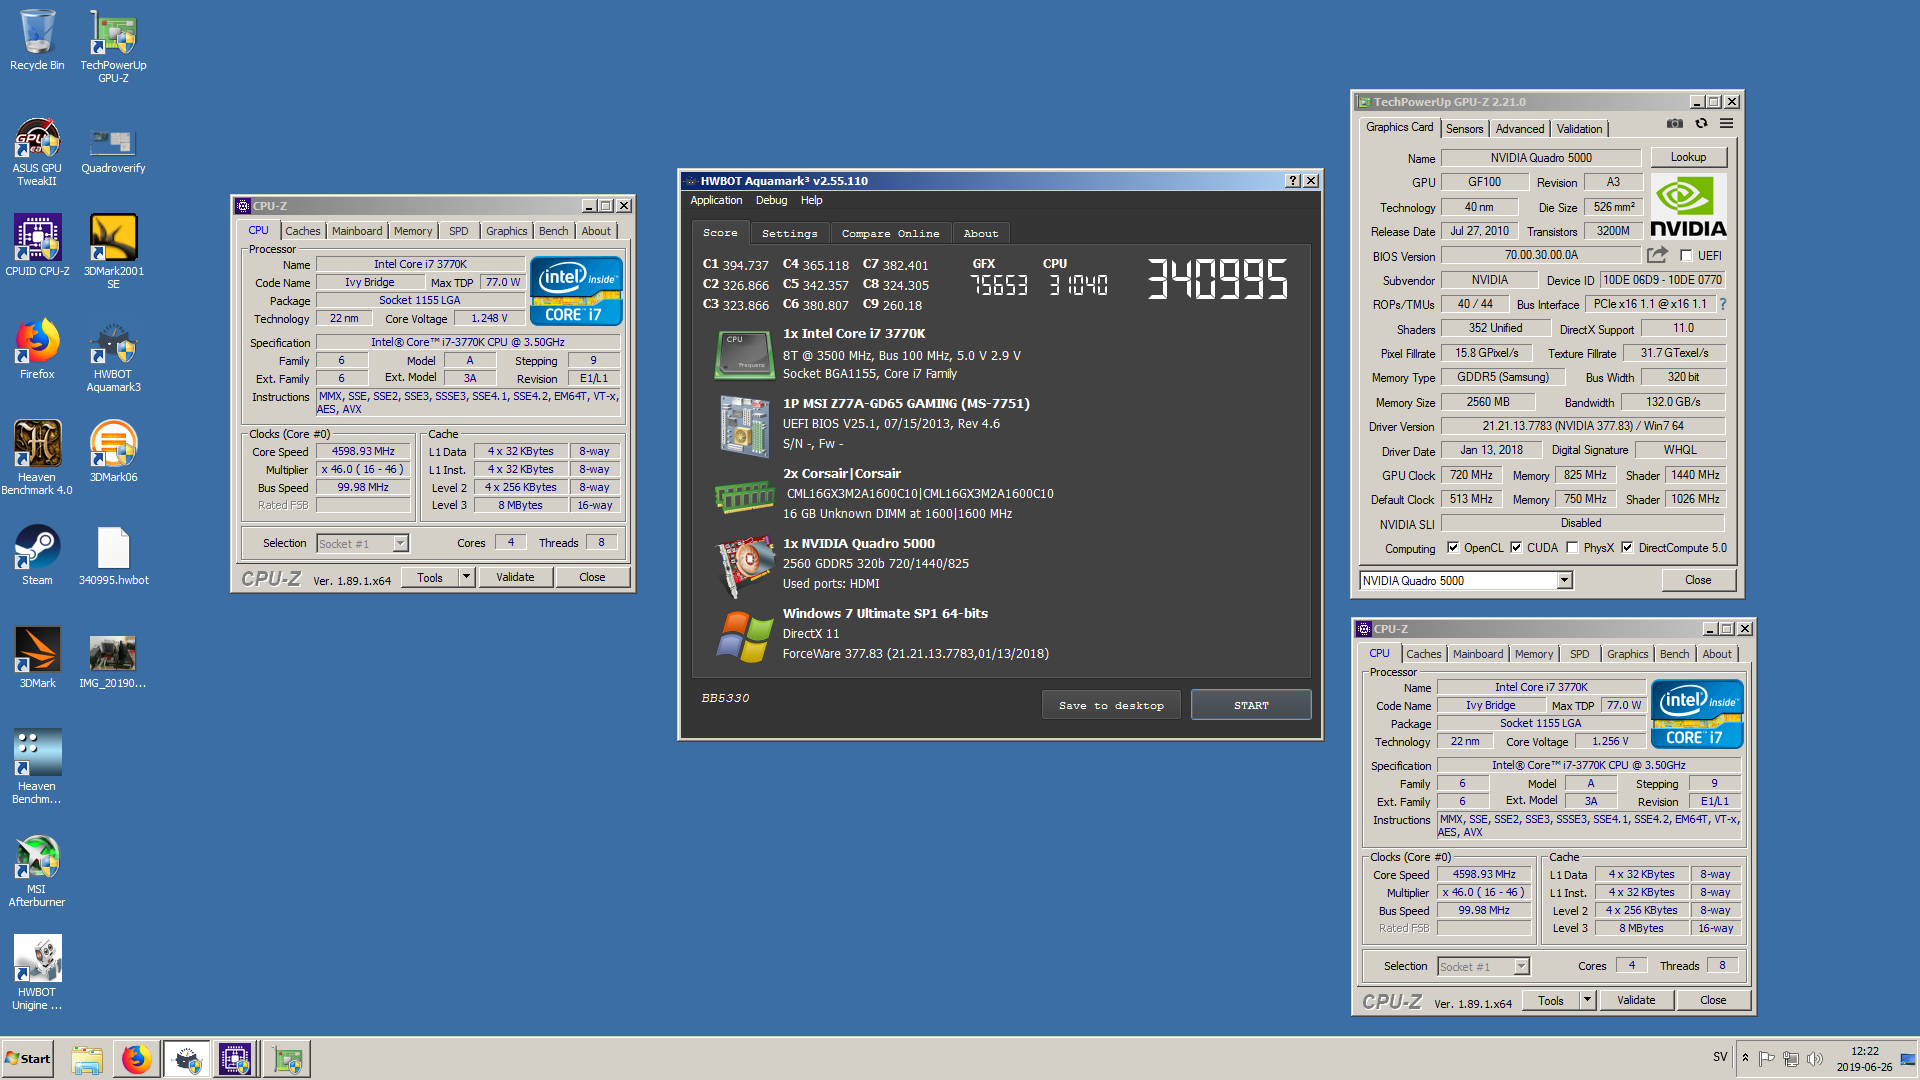Toggle the OpenCL checkbox in GPU-Z
Viewport: 1920px width, 1080px height.
point(1453,548)
